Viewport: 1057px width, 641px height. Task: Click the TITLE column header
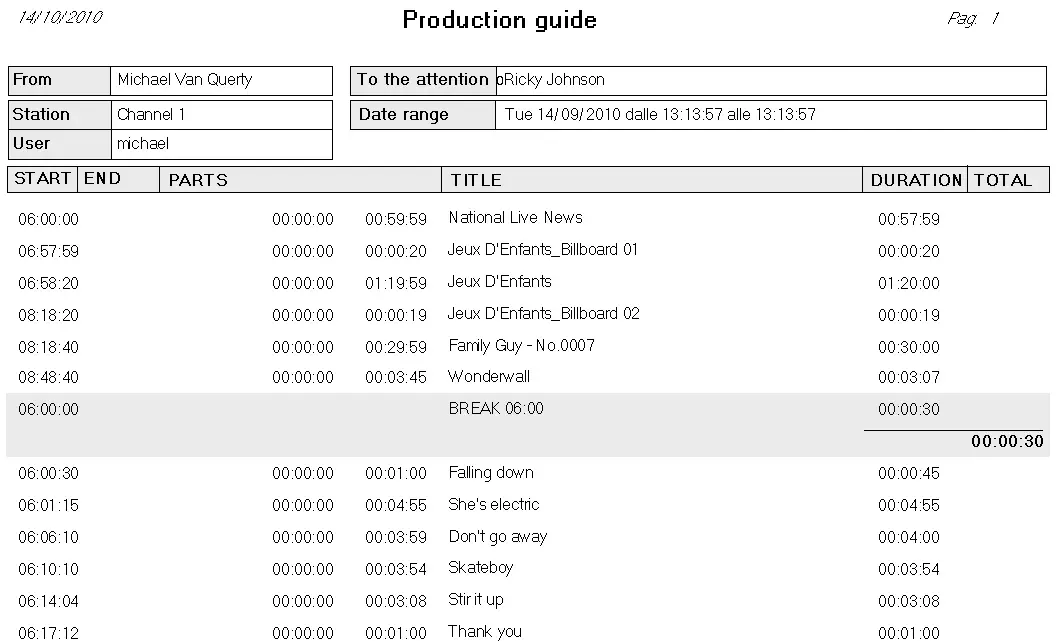(x=476, y=180)
